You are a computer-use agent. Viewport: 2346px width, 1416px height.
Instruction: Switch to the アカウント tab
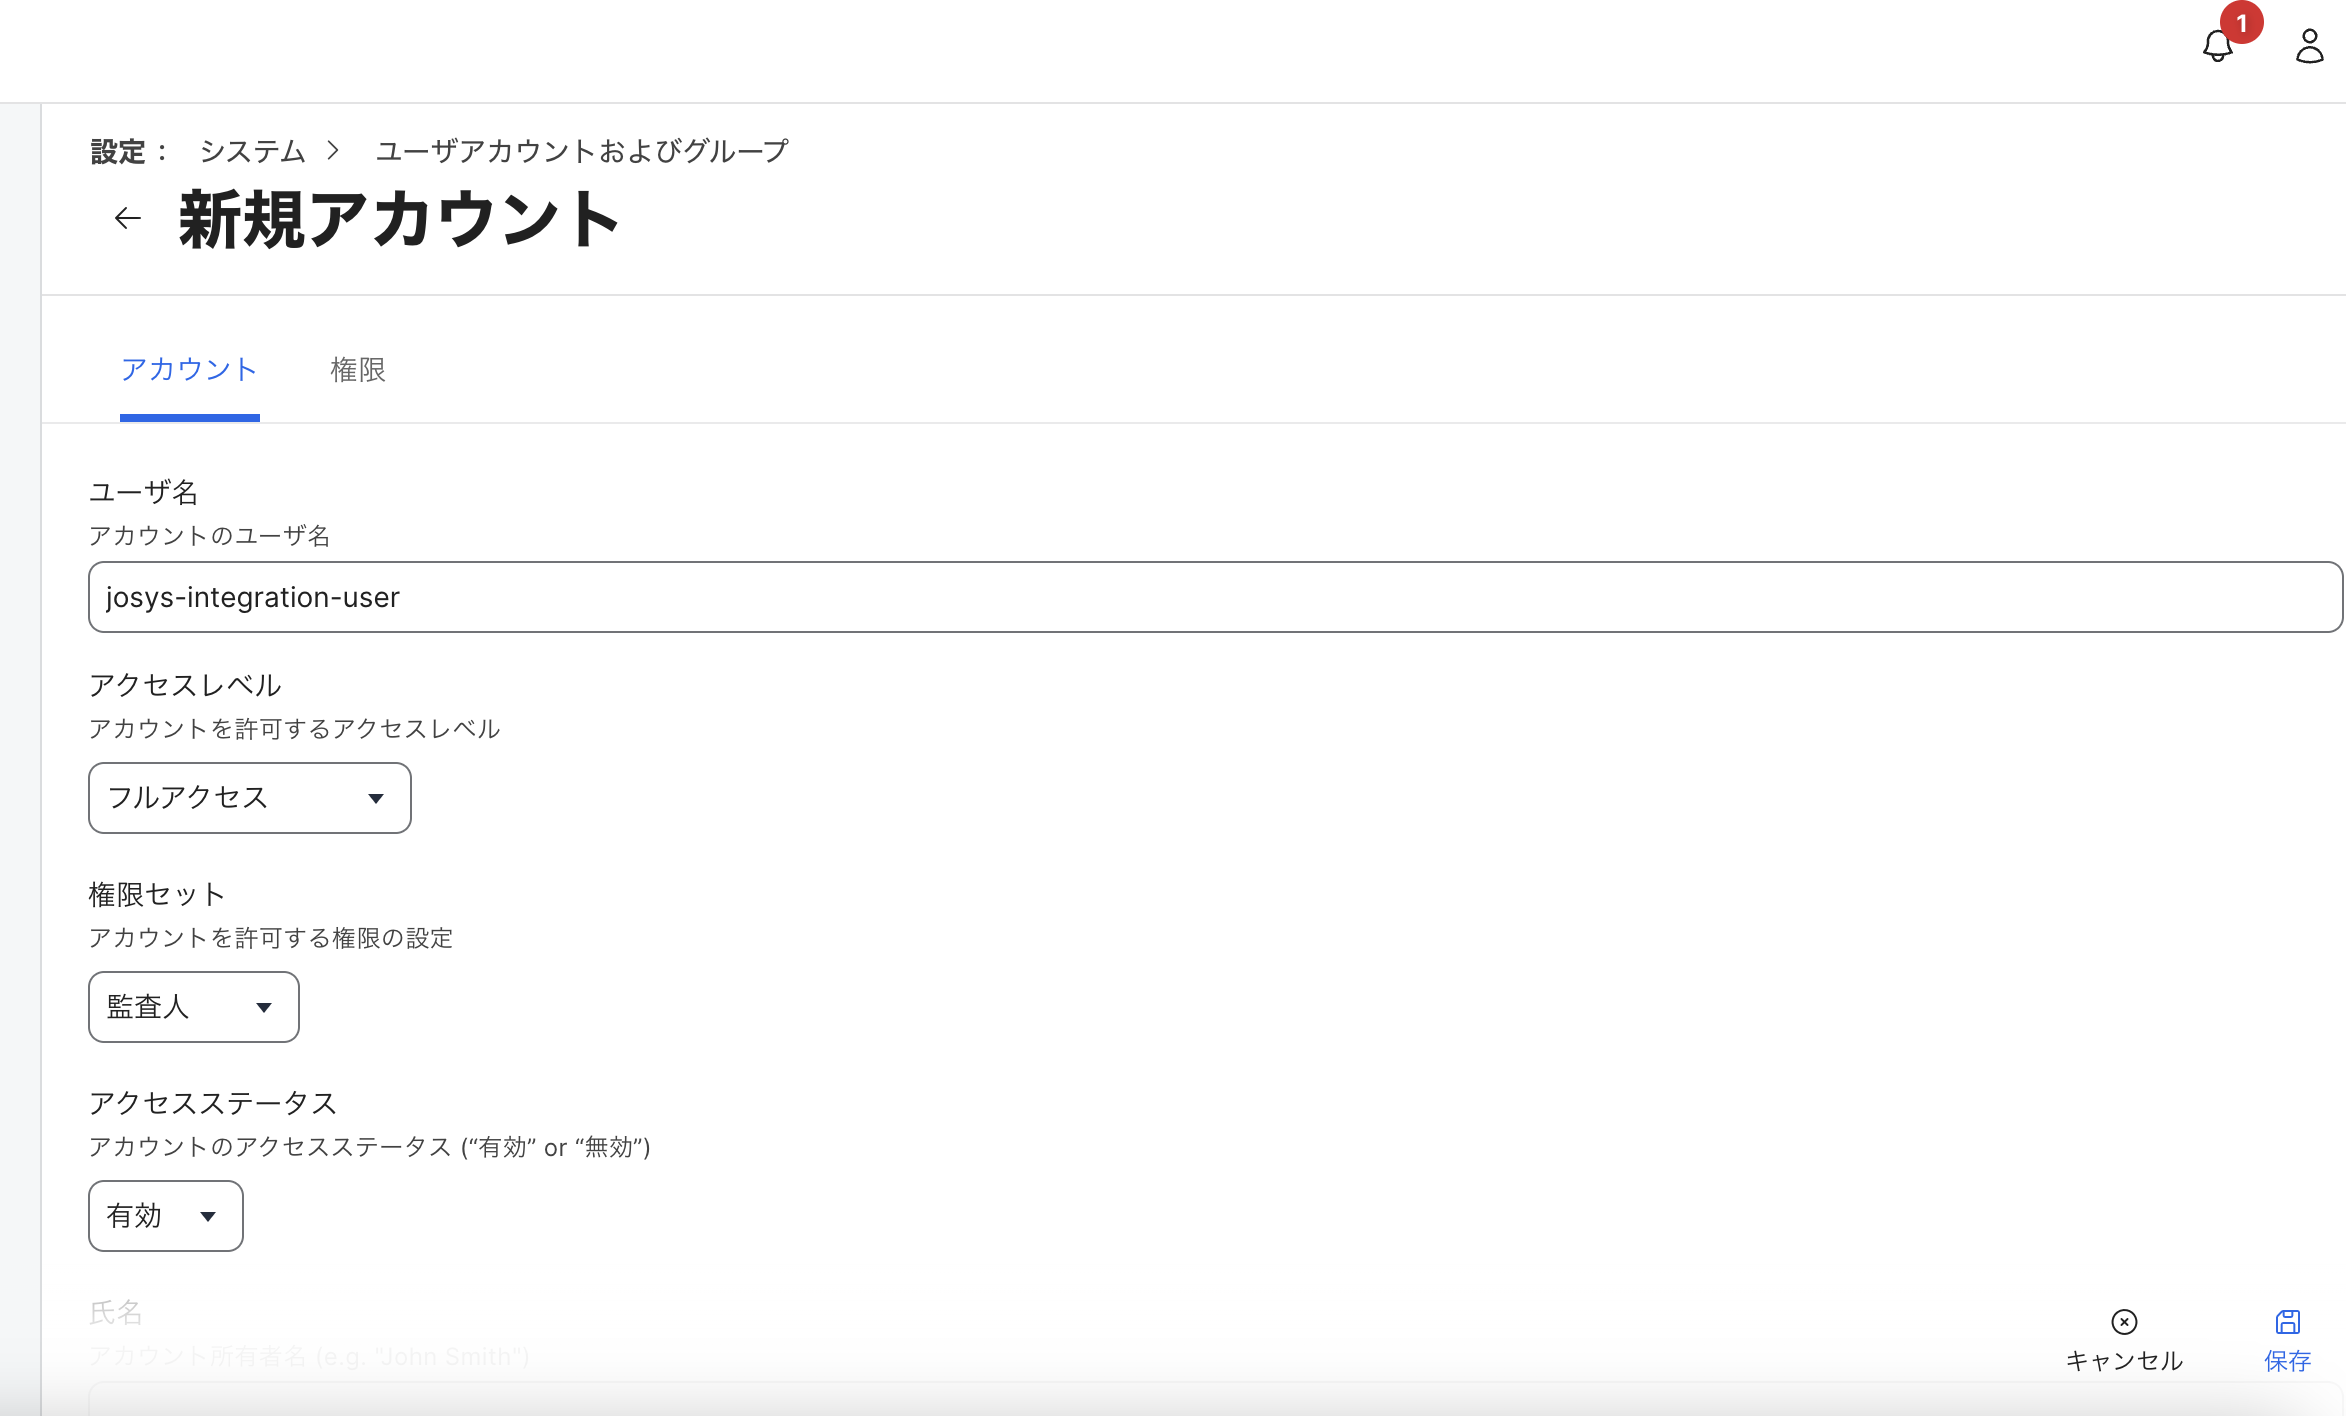point(189,370)
